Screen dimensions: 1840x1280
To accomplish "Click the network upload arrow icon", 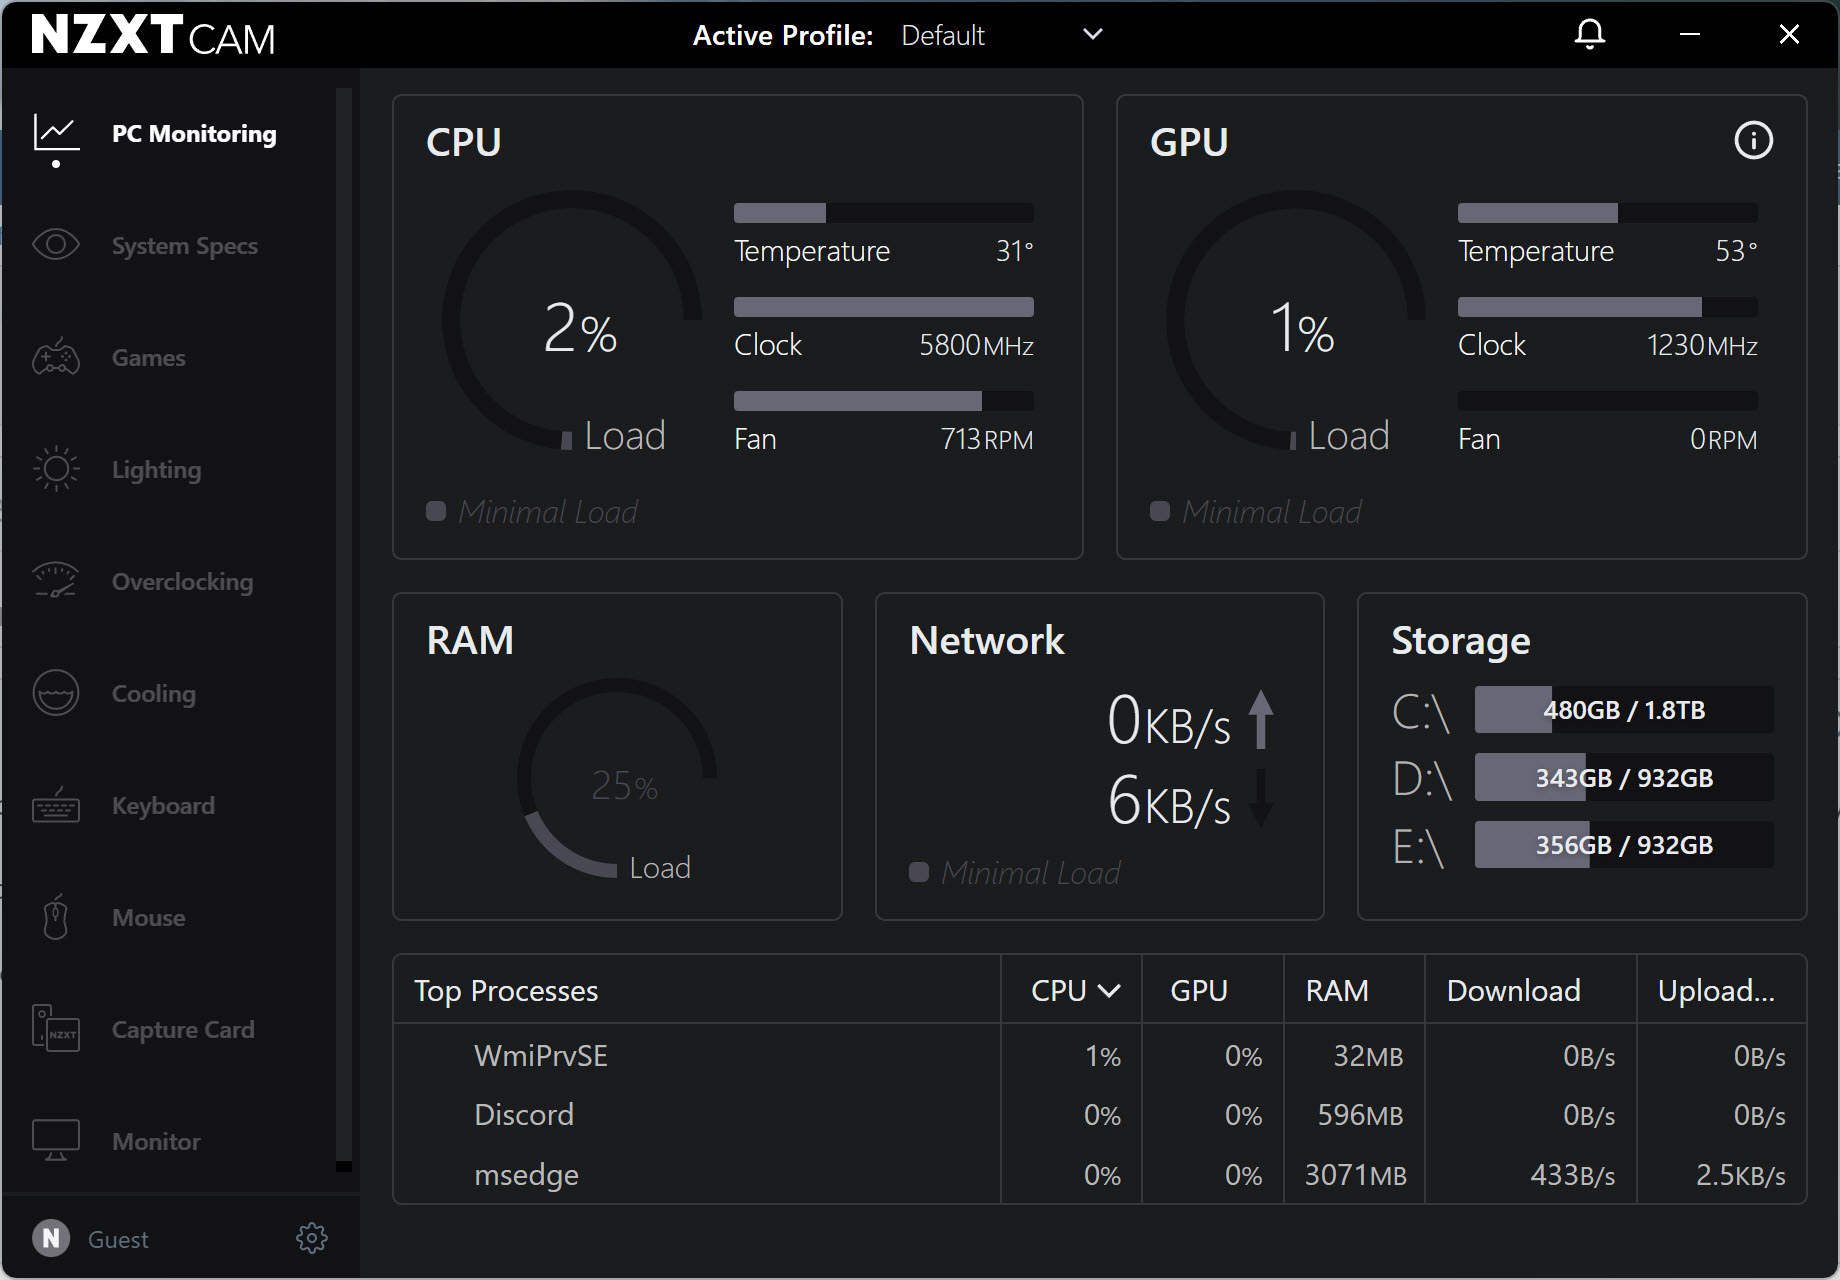I will click(1261, 719).
